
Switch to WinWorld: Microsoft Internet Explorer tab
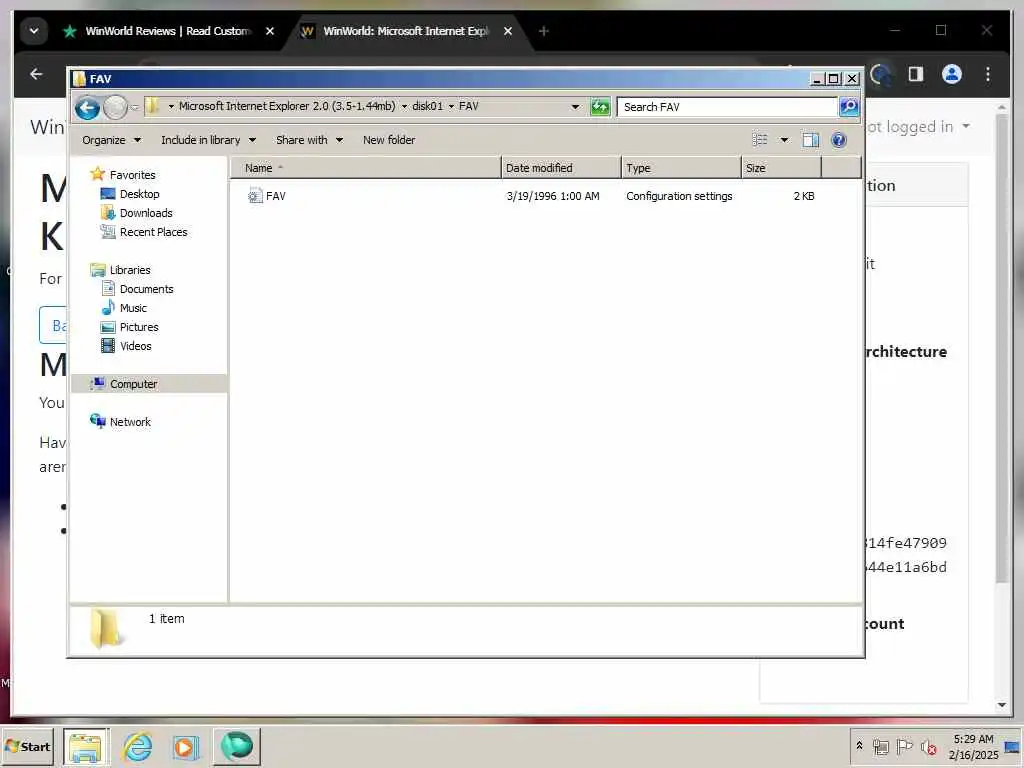(394, 31)
